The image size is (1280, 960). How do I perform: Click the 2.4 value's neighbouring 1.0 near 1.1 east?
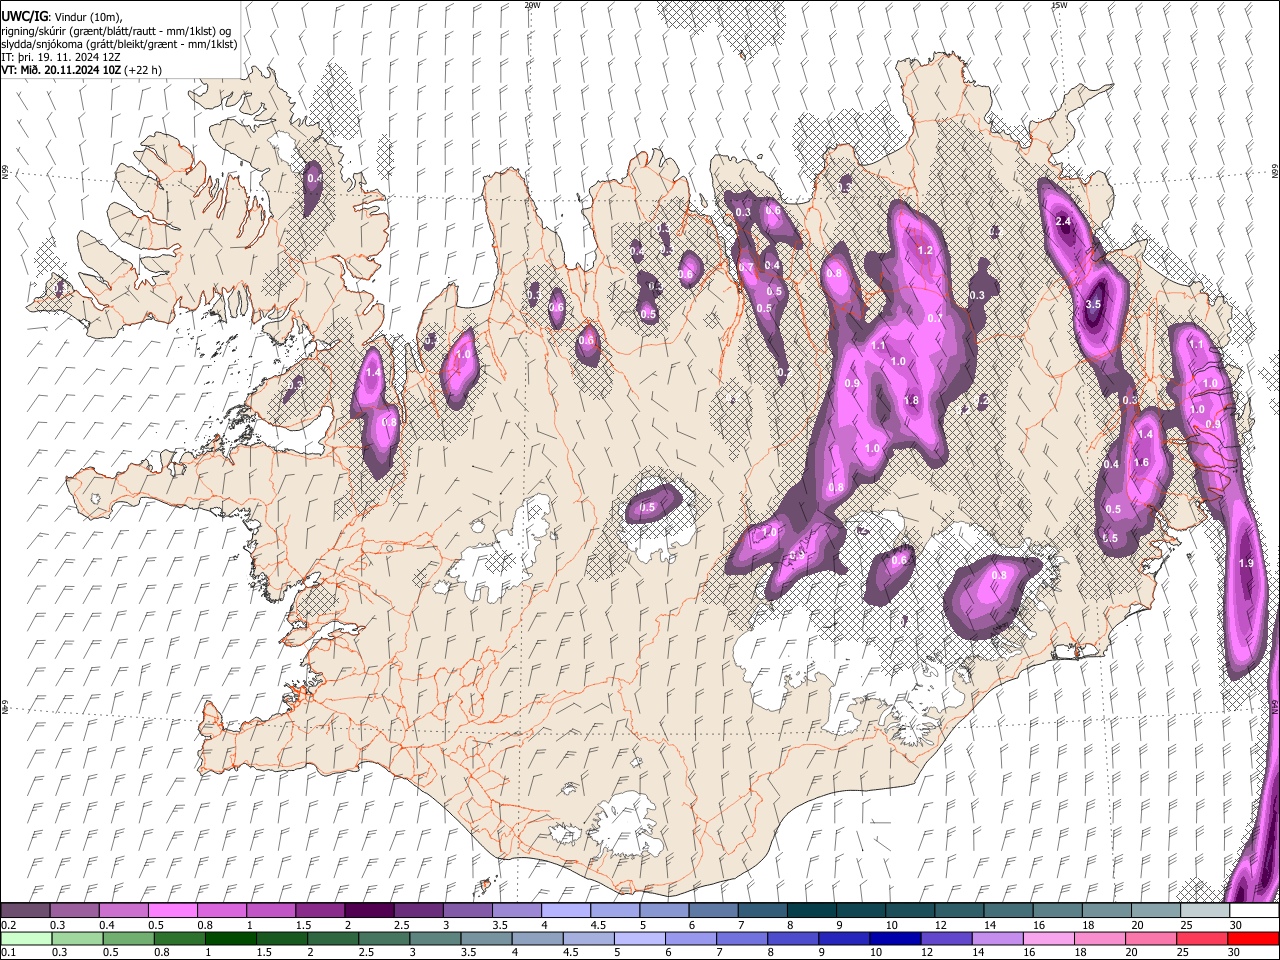coord(1211,383)
